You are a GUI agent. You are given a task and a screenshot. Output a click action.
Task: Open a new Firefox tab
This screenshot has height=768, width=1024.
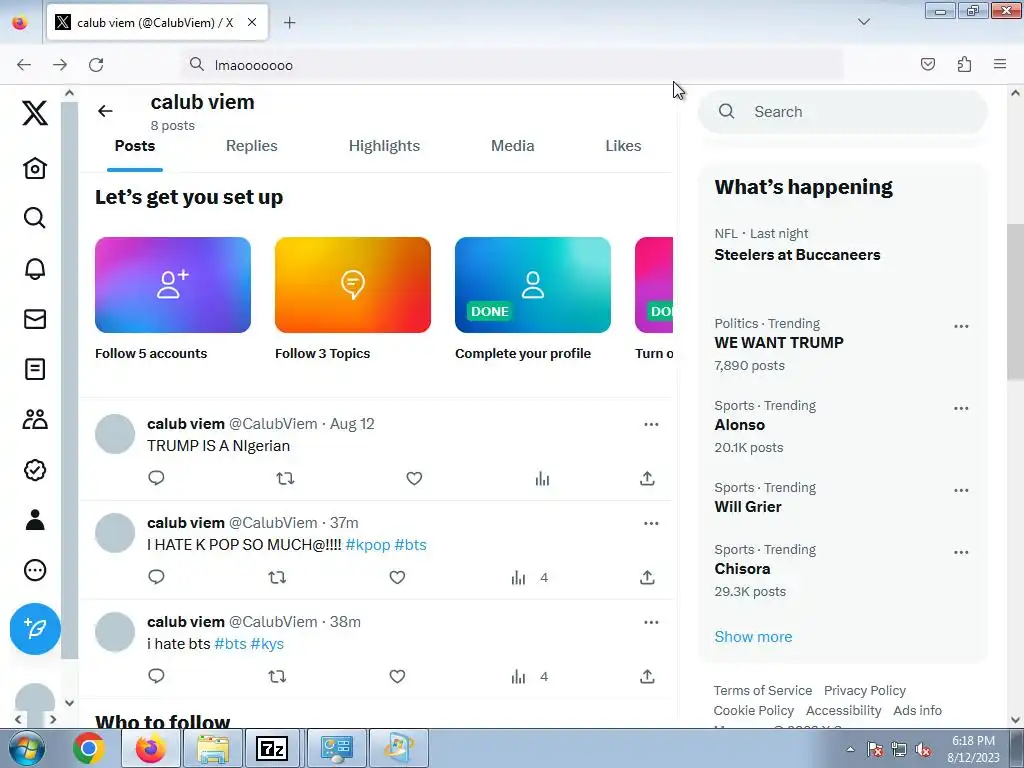tap(289, 23)
